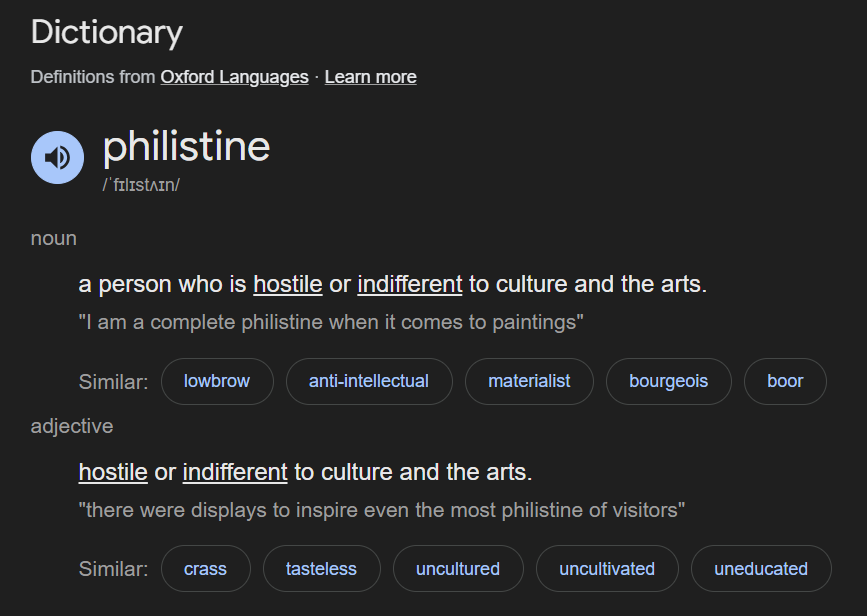Follow the 'hostile' link in noun definition
867x616 pixels.
coord(287,284)
